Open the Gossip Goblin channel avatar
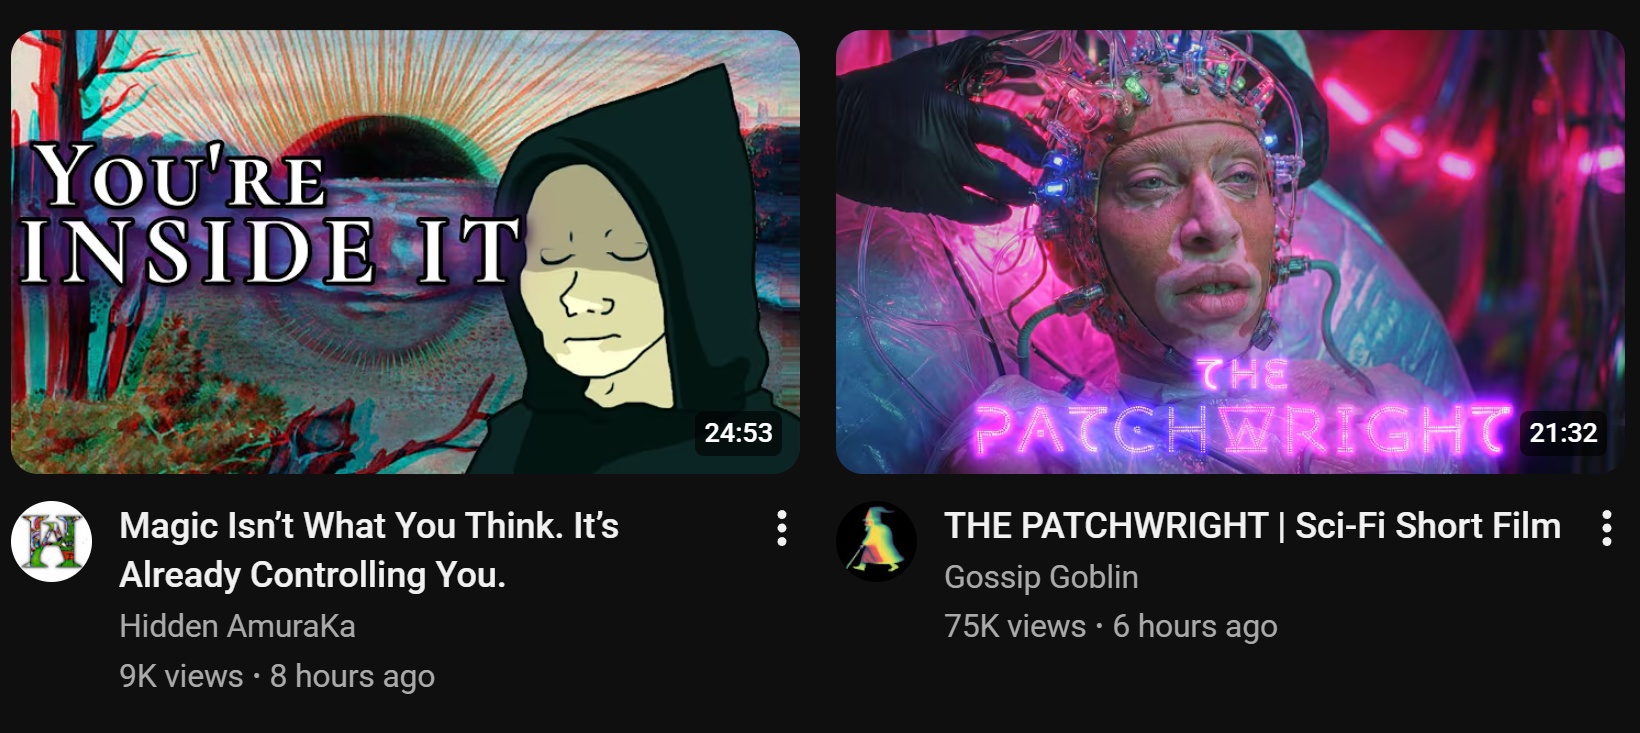 point(876,541)
